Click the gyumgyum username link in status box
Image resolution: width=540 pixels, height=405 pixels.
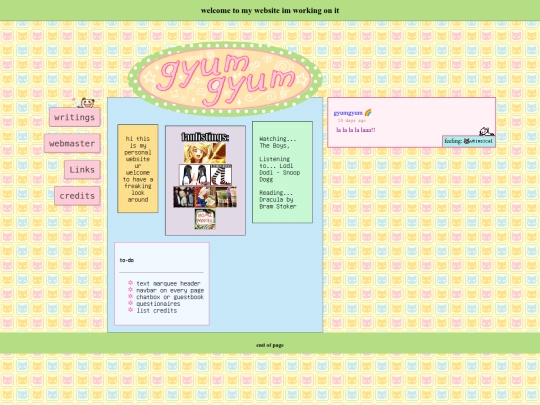(x=348, y=113)
